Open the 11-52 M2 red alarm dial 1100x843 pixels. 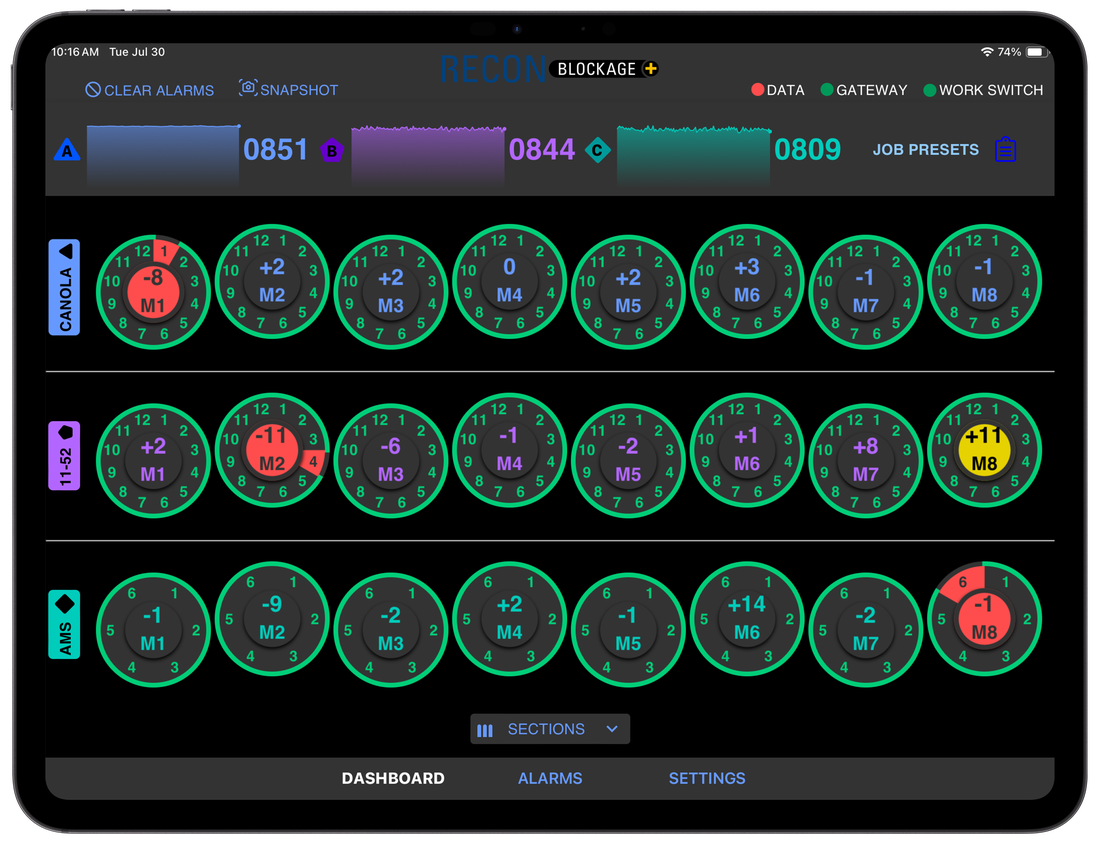pos(272,450)
